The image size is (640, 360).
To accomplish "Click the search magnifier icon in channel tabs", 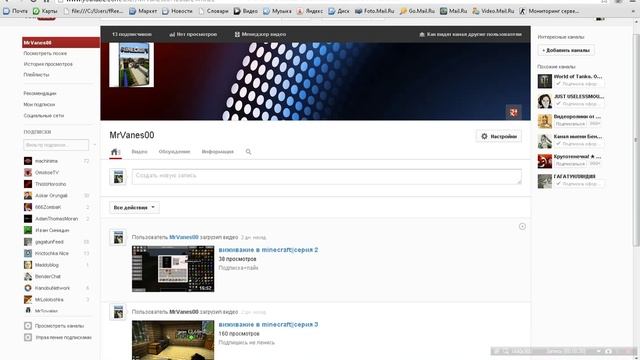I will (x=248, y=151).
